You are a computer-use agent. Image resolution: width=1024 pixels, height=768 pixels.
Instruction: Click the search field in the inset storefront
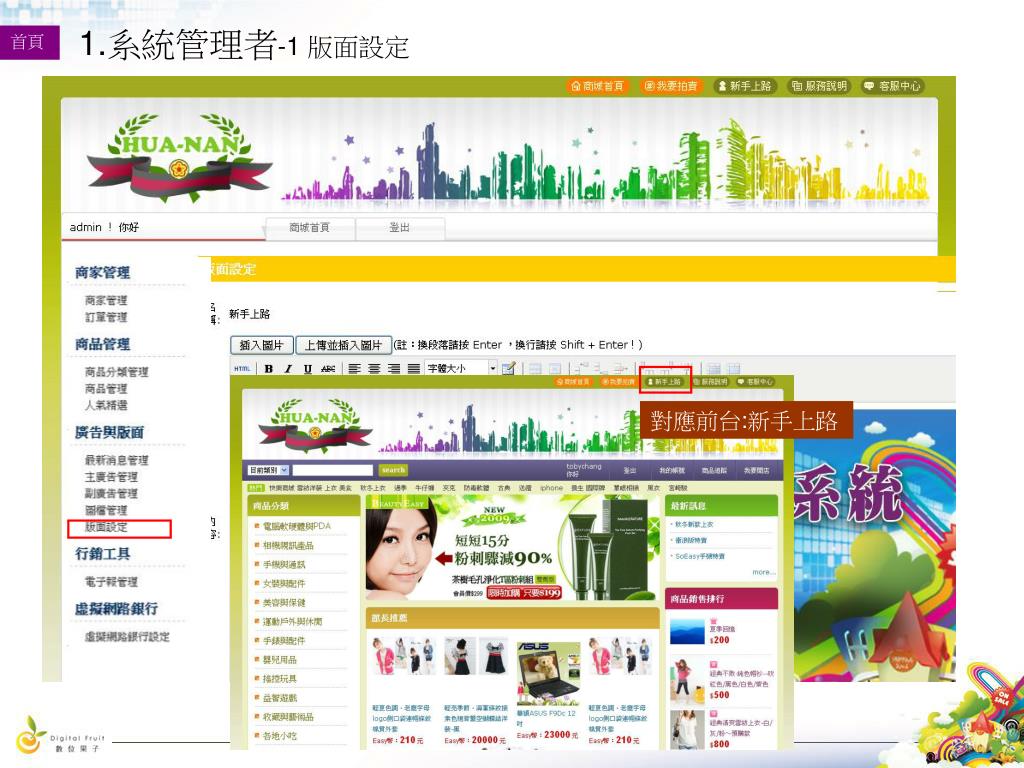click(332, 470)
